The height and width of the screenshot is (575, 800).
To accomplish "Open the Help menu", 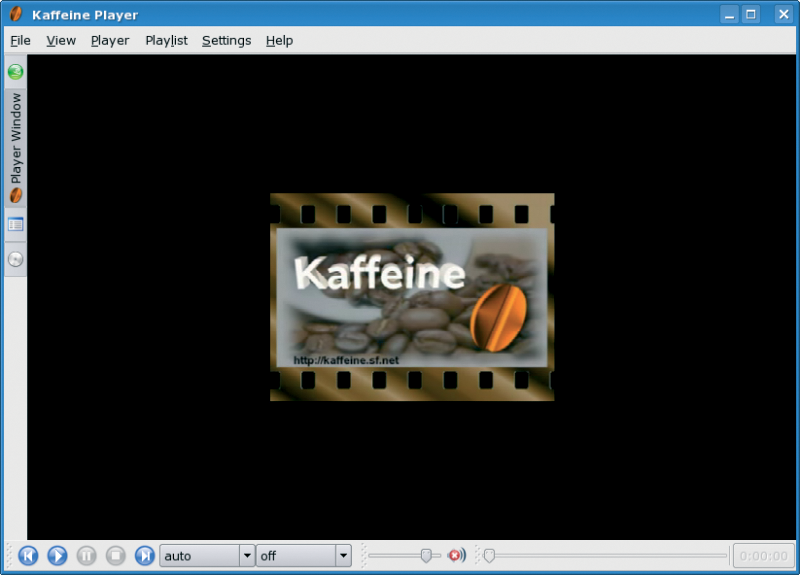I will coord(279,40).
